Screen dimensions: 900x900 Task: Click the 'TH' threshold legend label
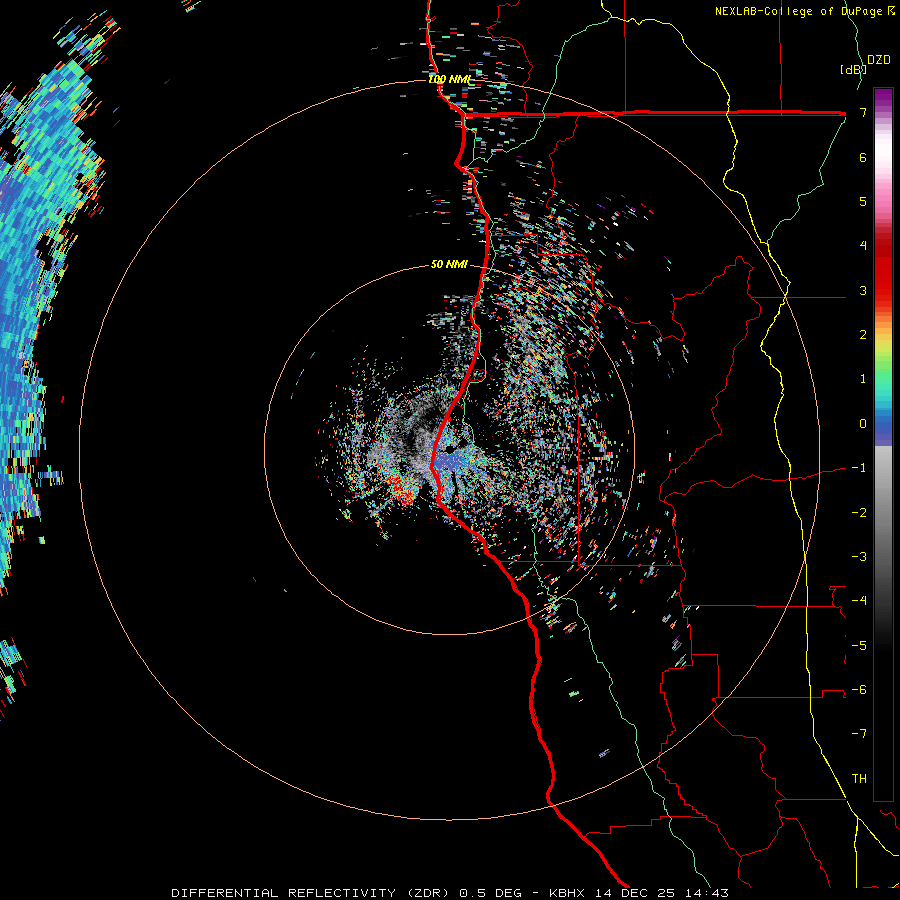click(859, 779)
